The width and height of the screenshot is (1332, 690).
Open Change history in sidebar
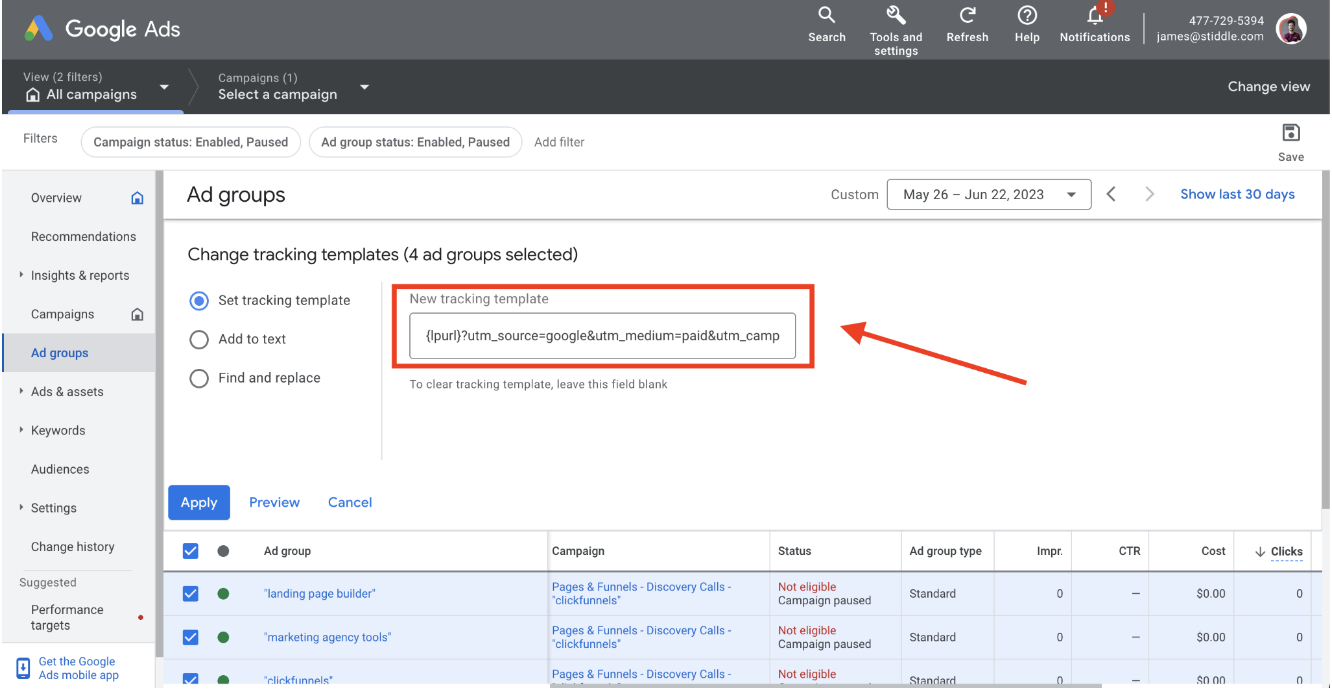[x=72, y=547]
